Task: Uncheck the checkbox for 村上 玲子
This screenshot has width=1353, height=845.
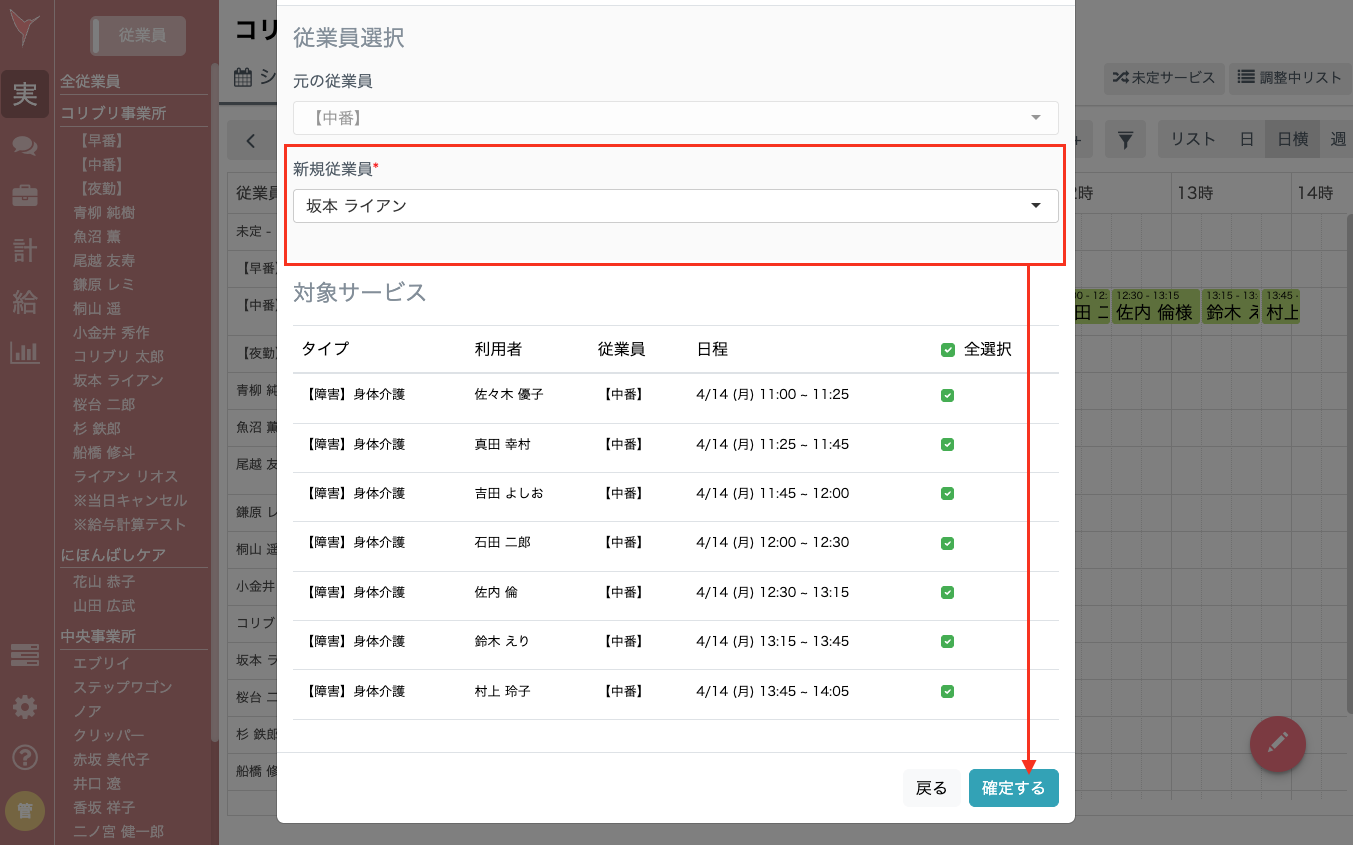Action: click(947, 690)
